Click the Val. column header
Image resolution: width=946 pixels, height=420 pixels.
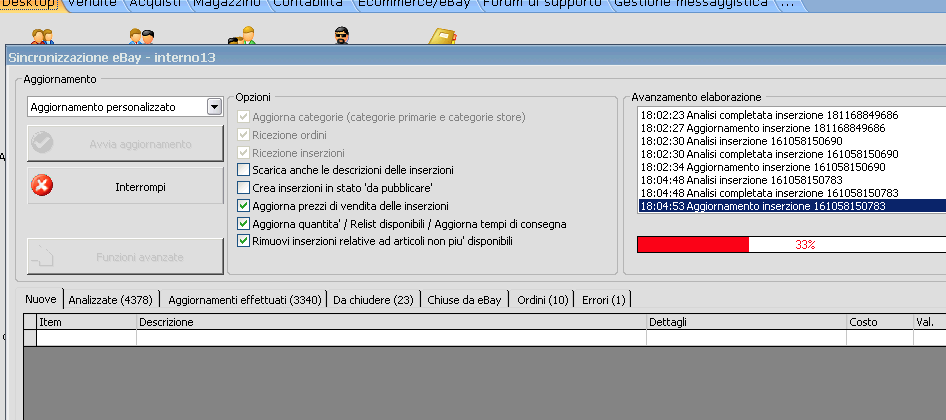pos(930,322)
